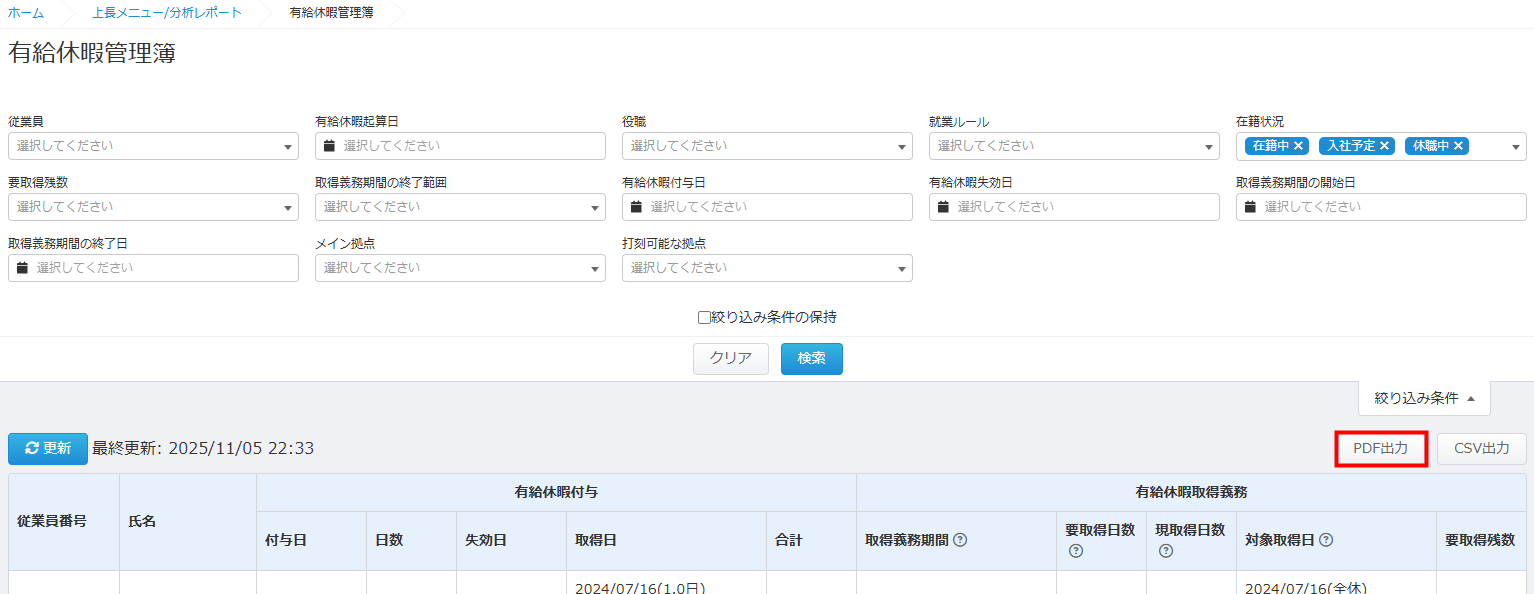Expand the 役職 selection dropdown
1534x594 pixels.
click(767, 146)
